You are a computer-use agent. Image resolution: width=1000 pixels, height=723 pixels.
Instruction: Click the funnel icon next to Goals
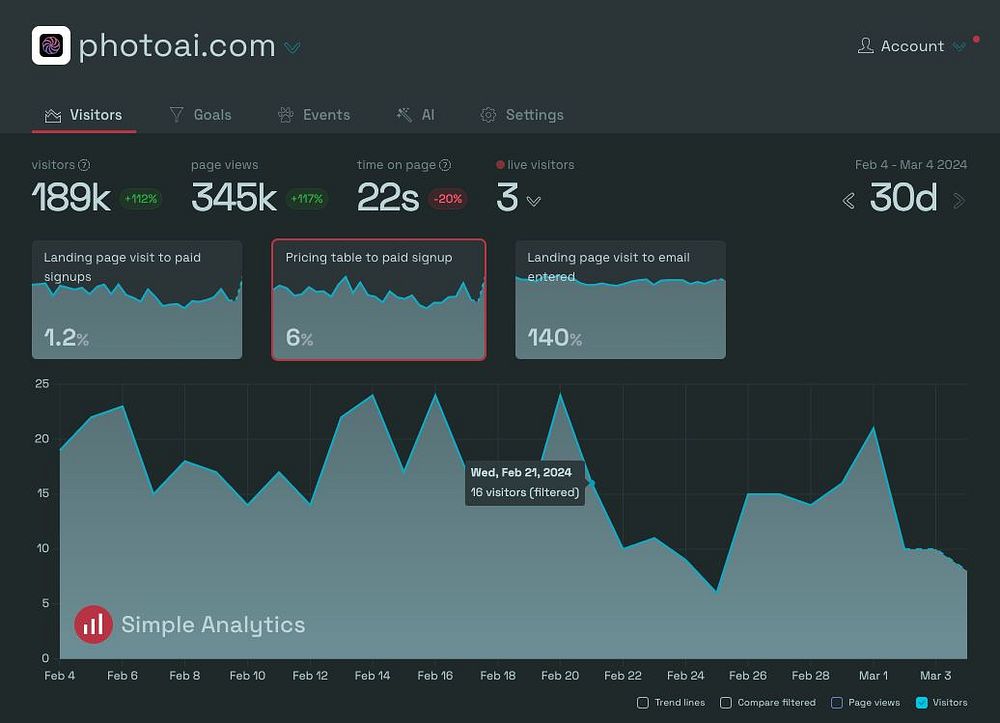coord(177,114)
